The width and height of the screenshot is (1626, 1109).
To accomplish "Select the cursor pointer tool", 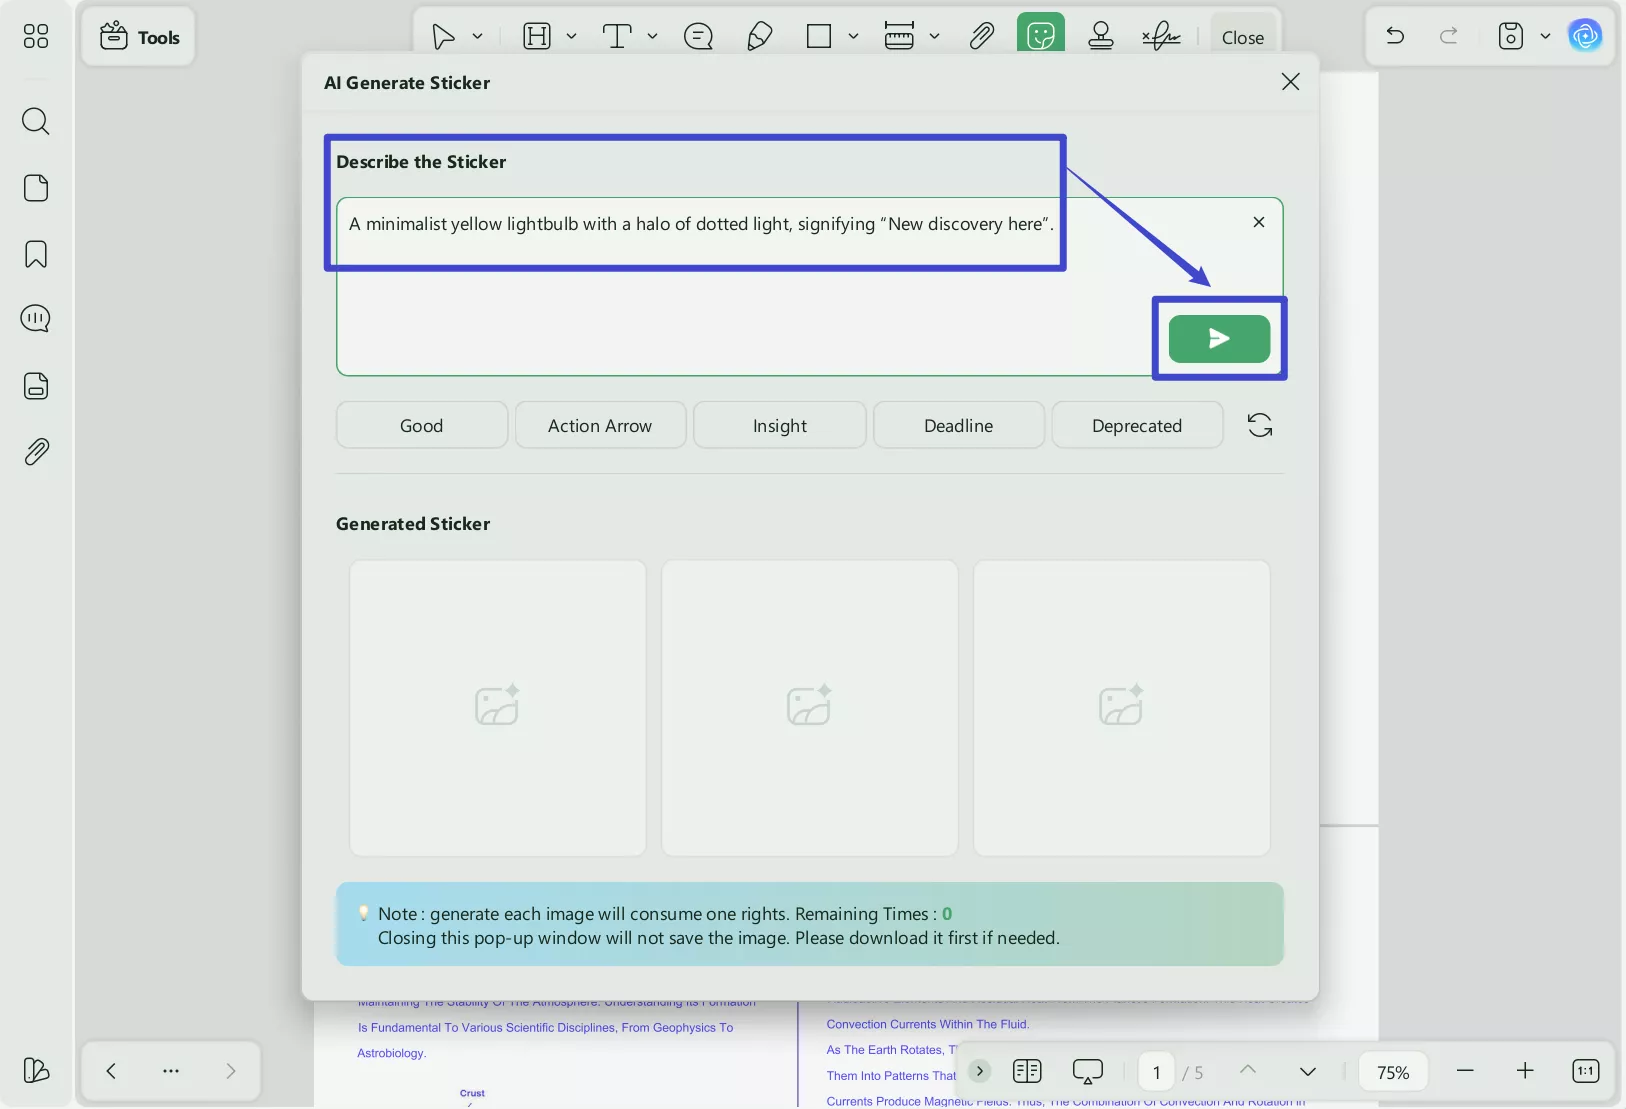I will click(443, 37).
